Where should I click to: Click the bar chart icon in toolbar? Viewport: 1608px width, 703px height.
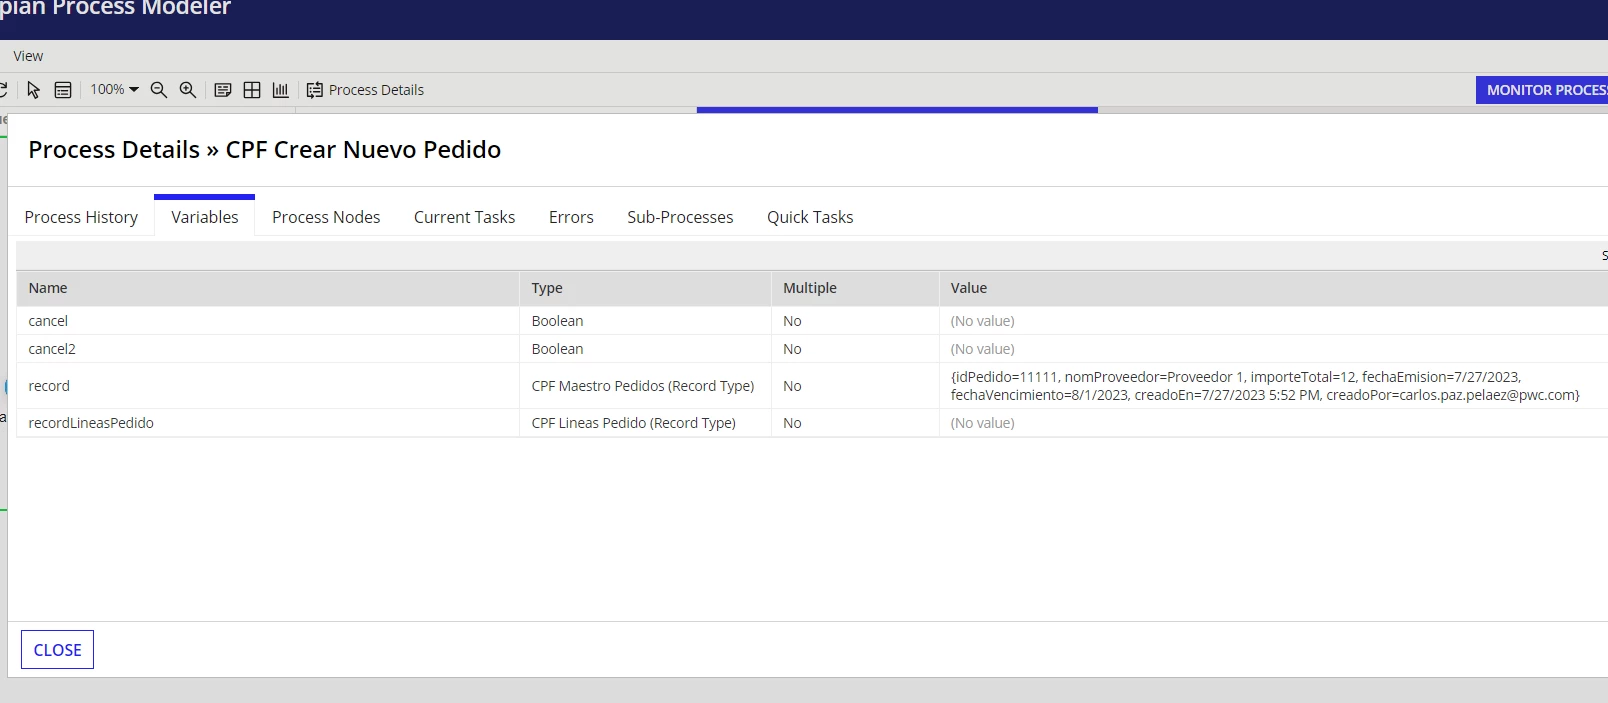tap(281, 90)
